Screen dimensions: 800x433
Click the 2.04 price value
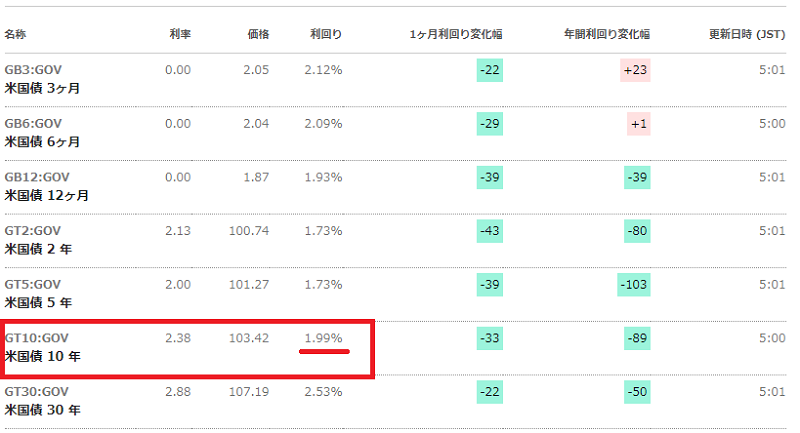coord(256,123)
